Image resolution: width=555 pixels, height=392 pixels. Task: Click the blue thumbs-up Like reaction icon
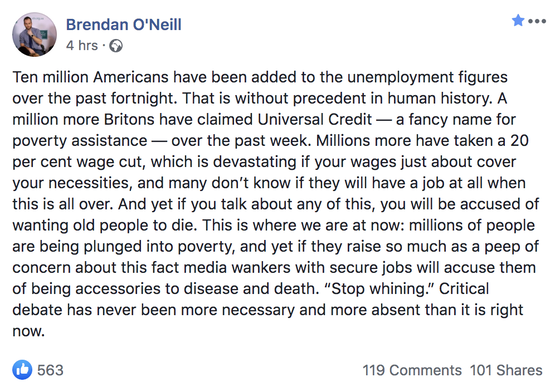pos(22,370)
